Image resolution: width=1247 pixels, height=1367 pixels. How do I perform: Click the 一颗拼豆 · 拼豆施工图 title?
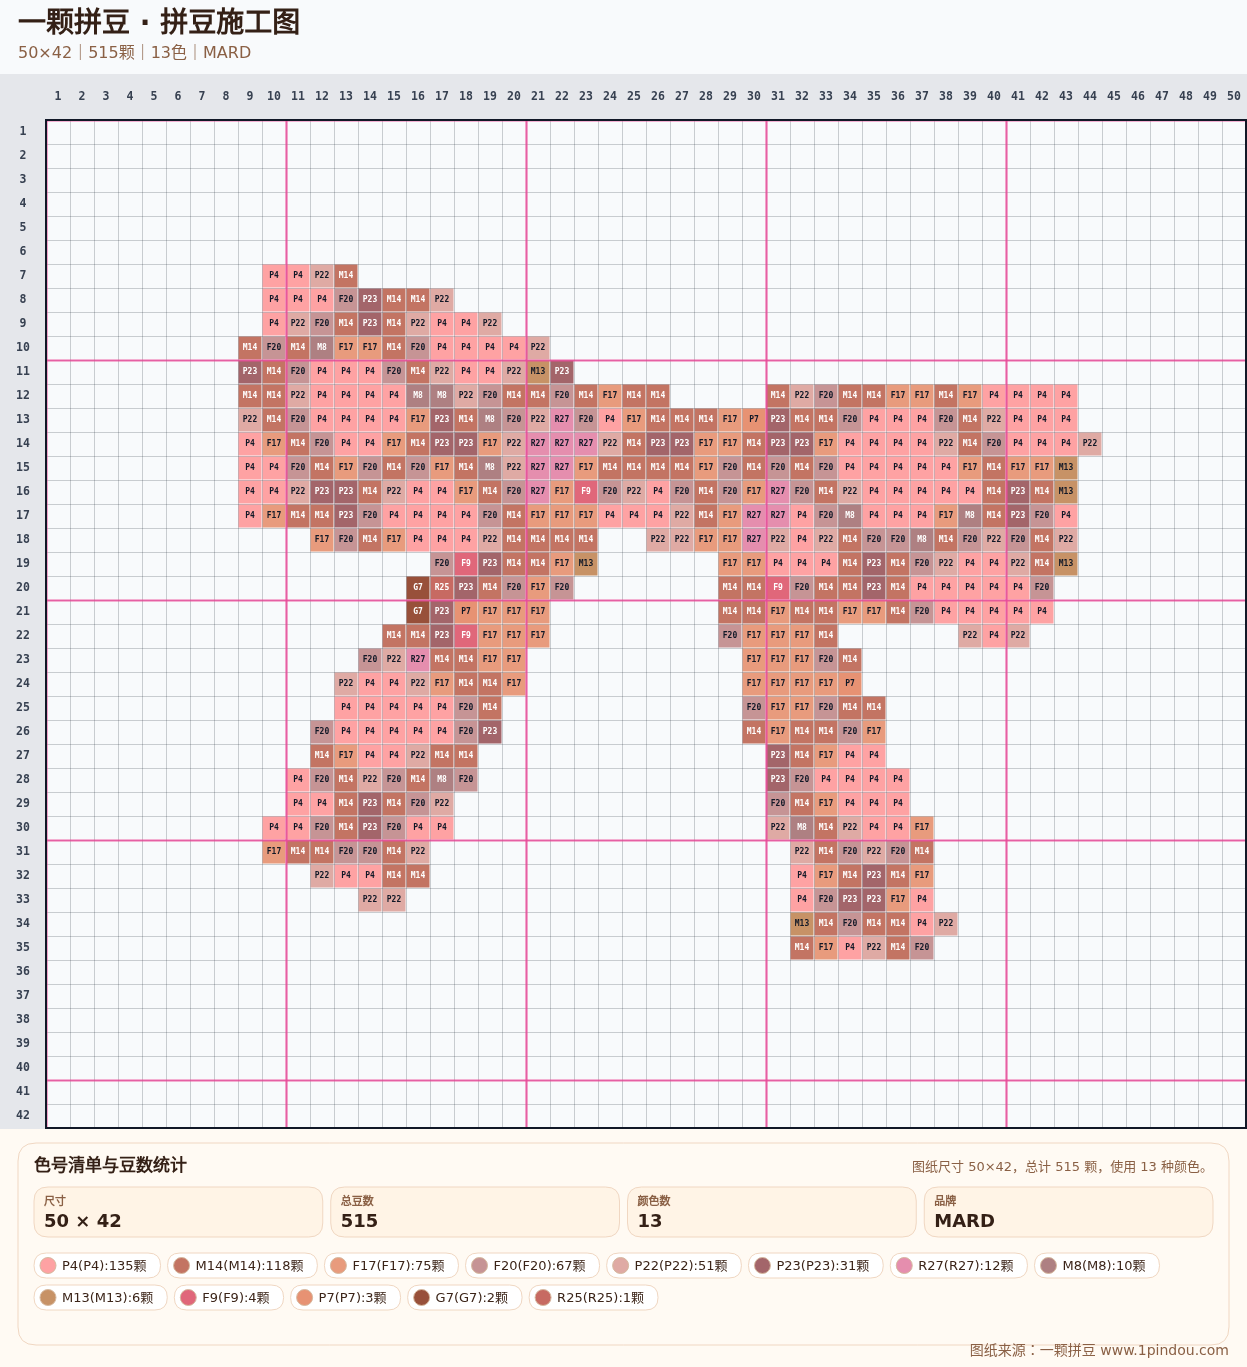pos(159,22)
